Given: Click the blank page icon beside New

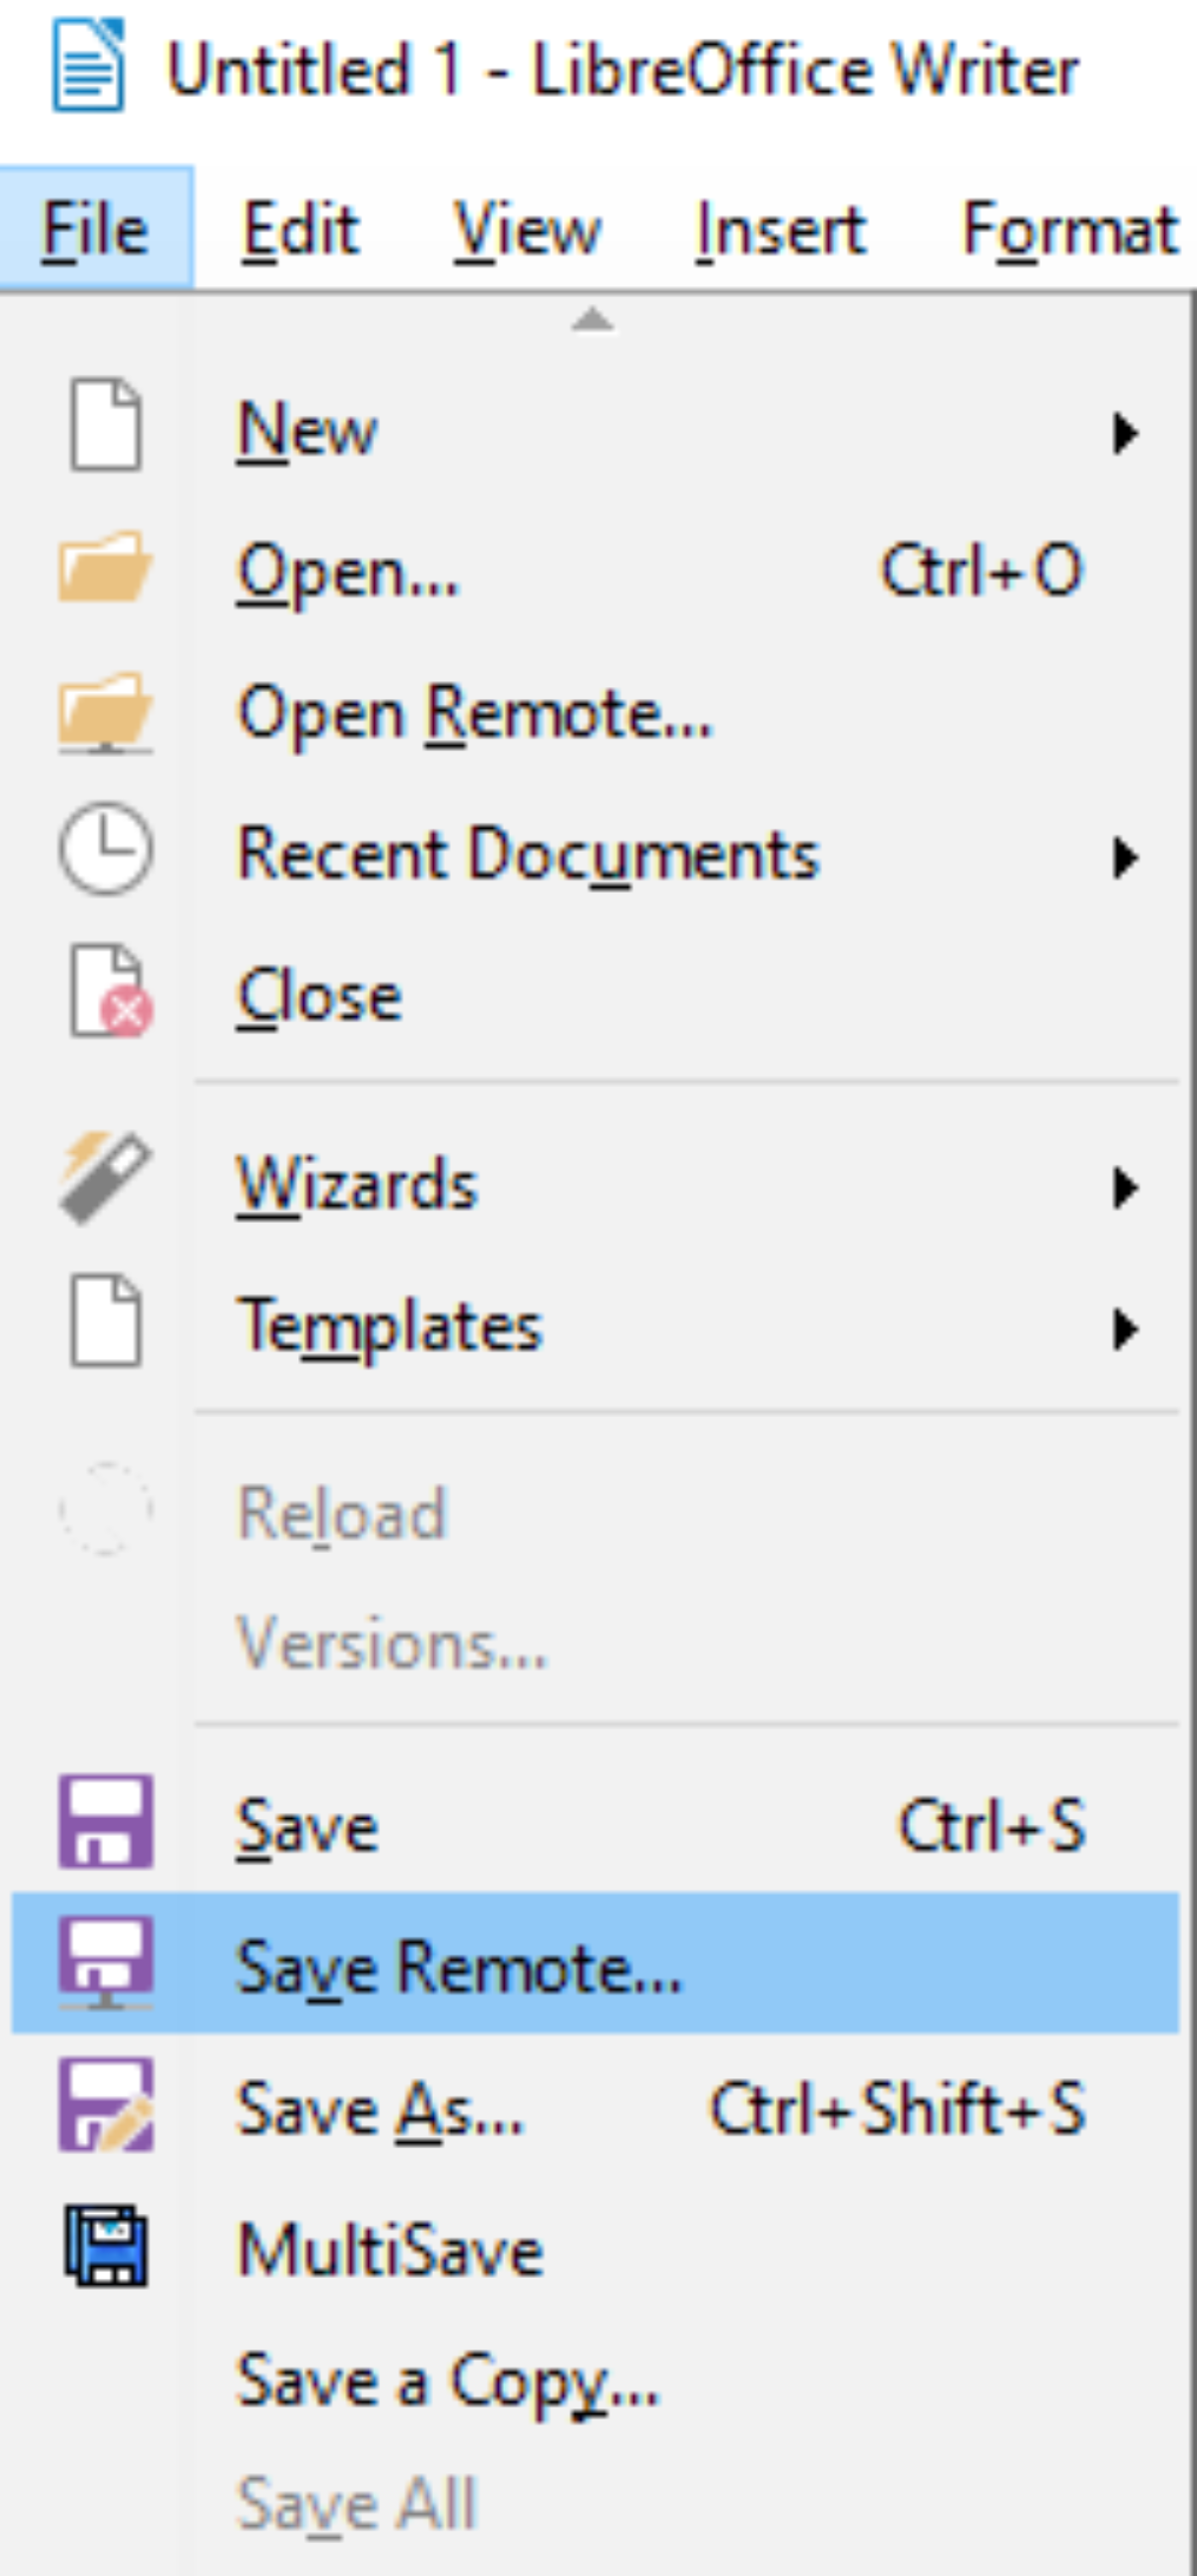Looking at the screenshot, I should [x=105, y=424].
